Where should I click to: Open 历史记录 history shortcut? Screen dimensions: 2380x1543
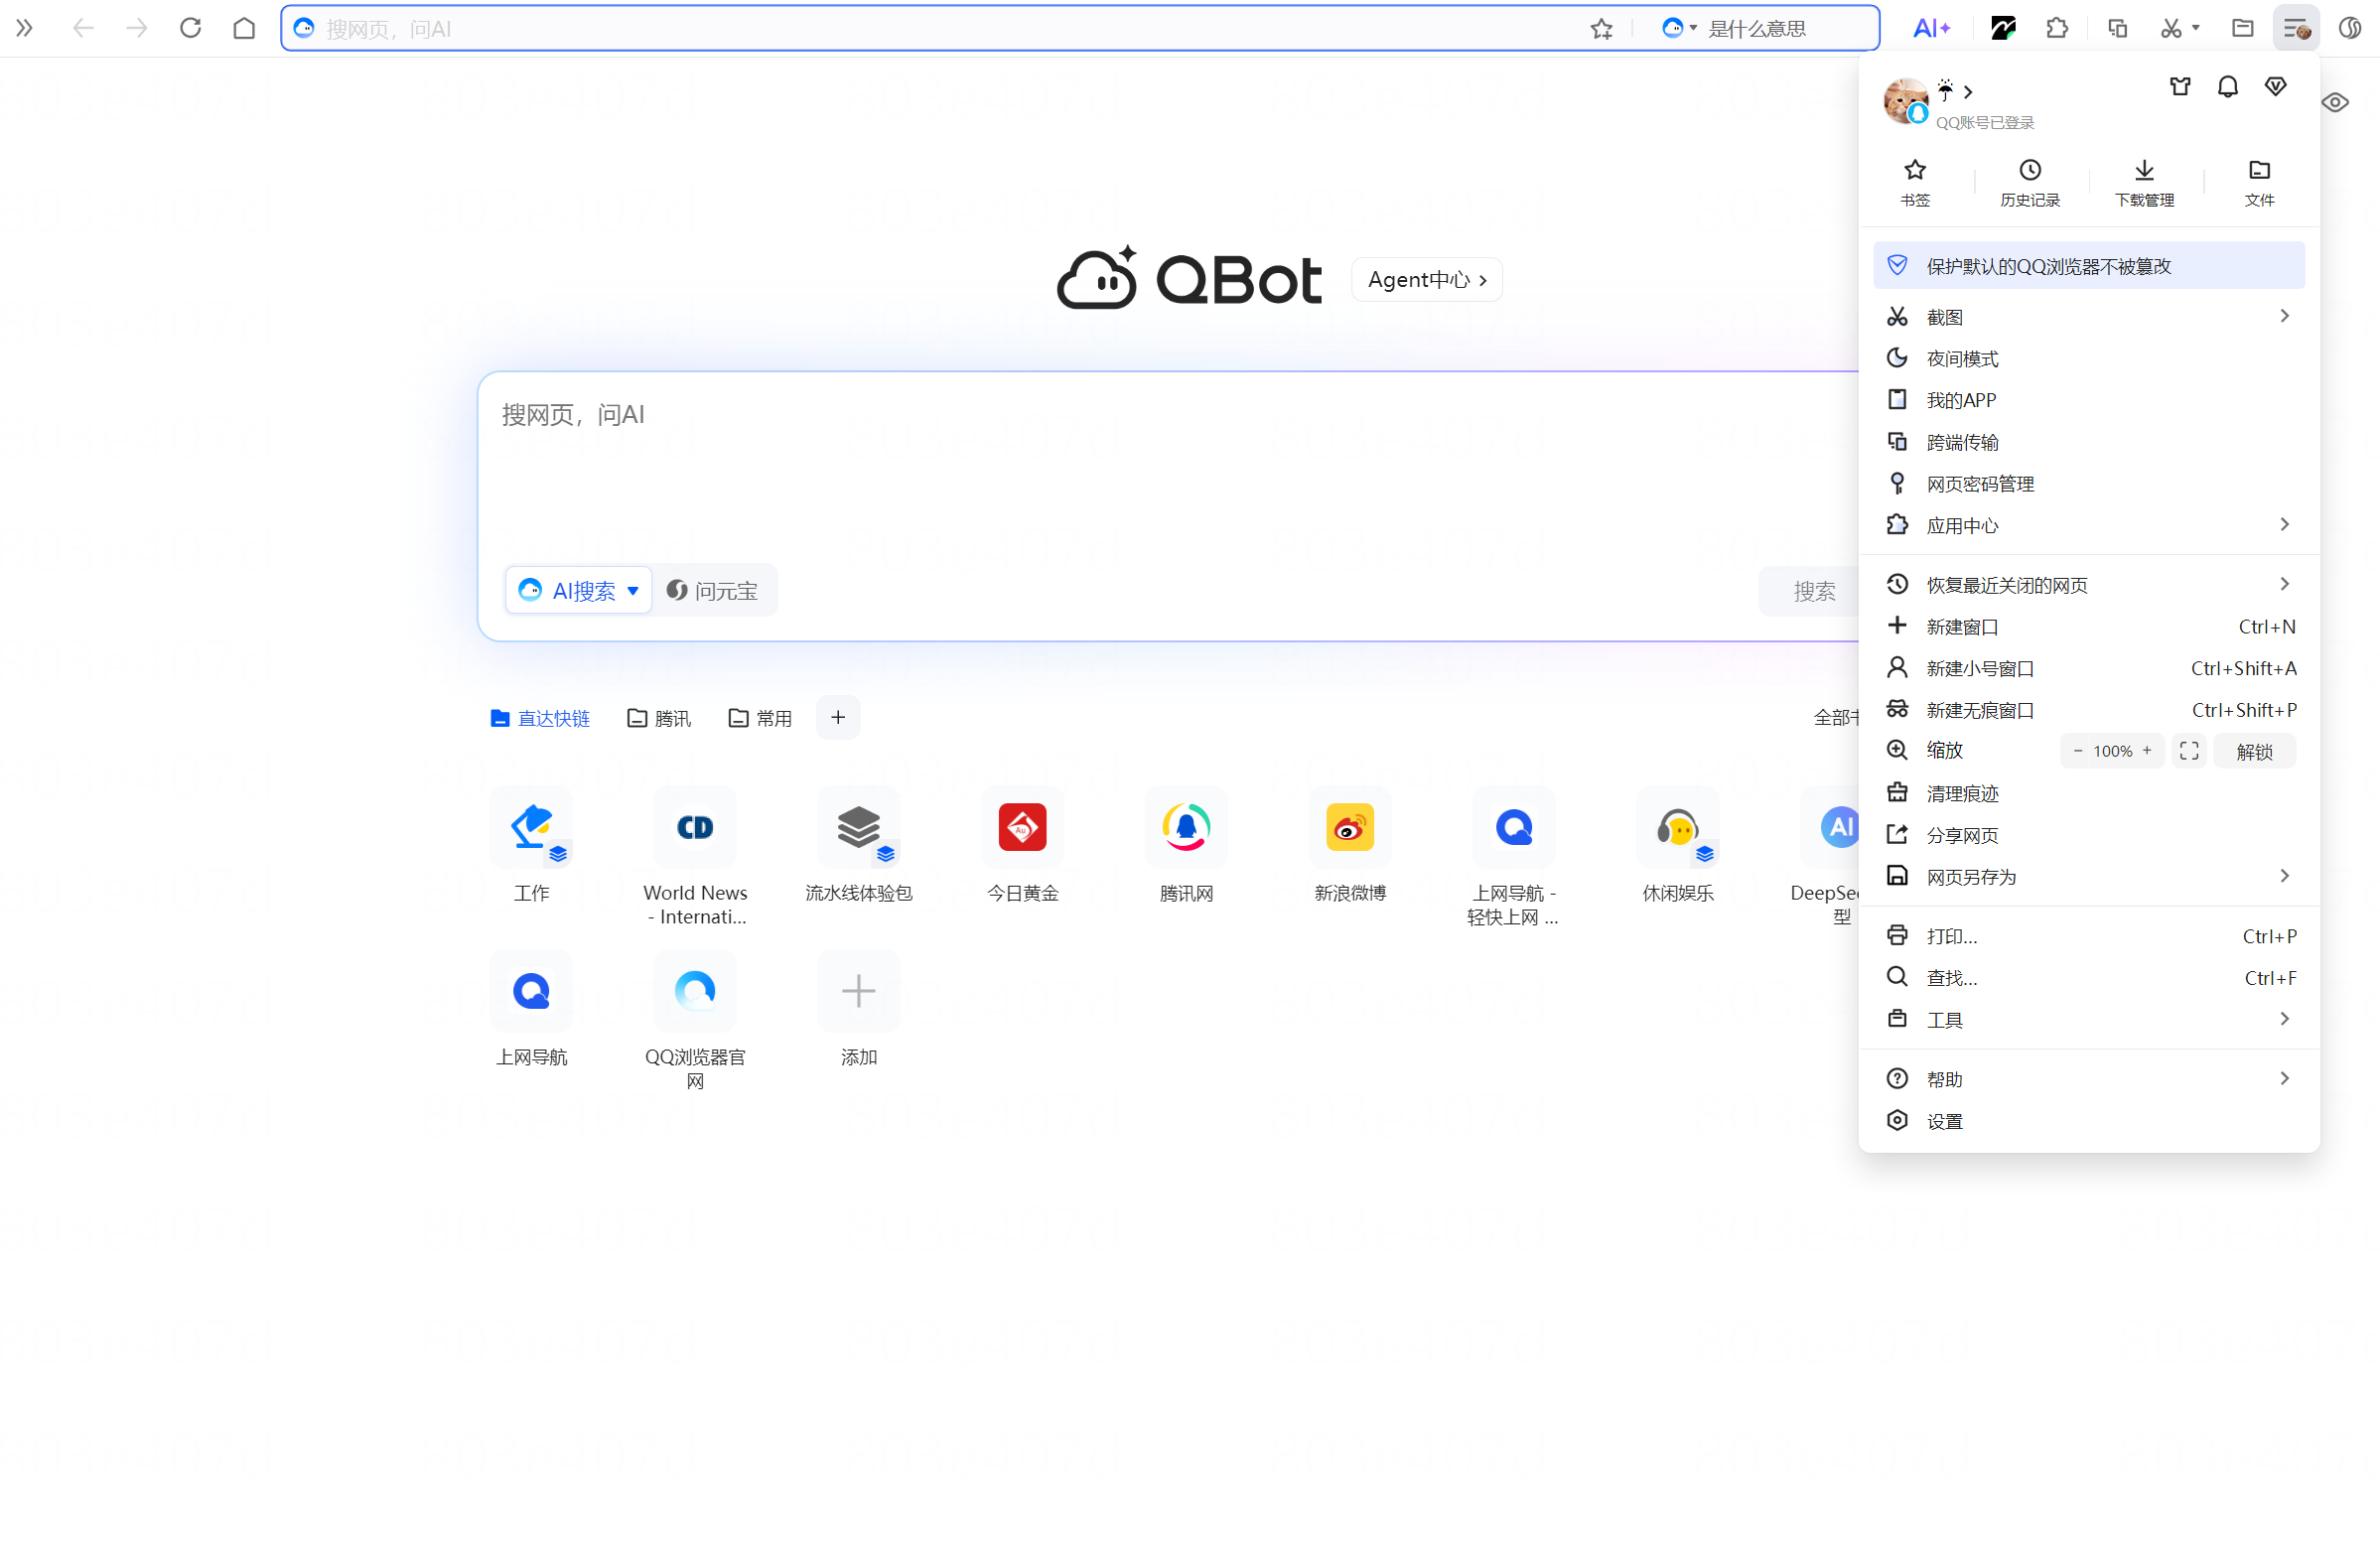[x=2030, y=183]
